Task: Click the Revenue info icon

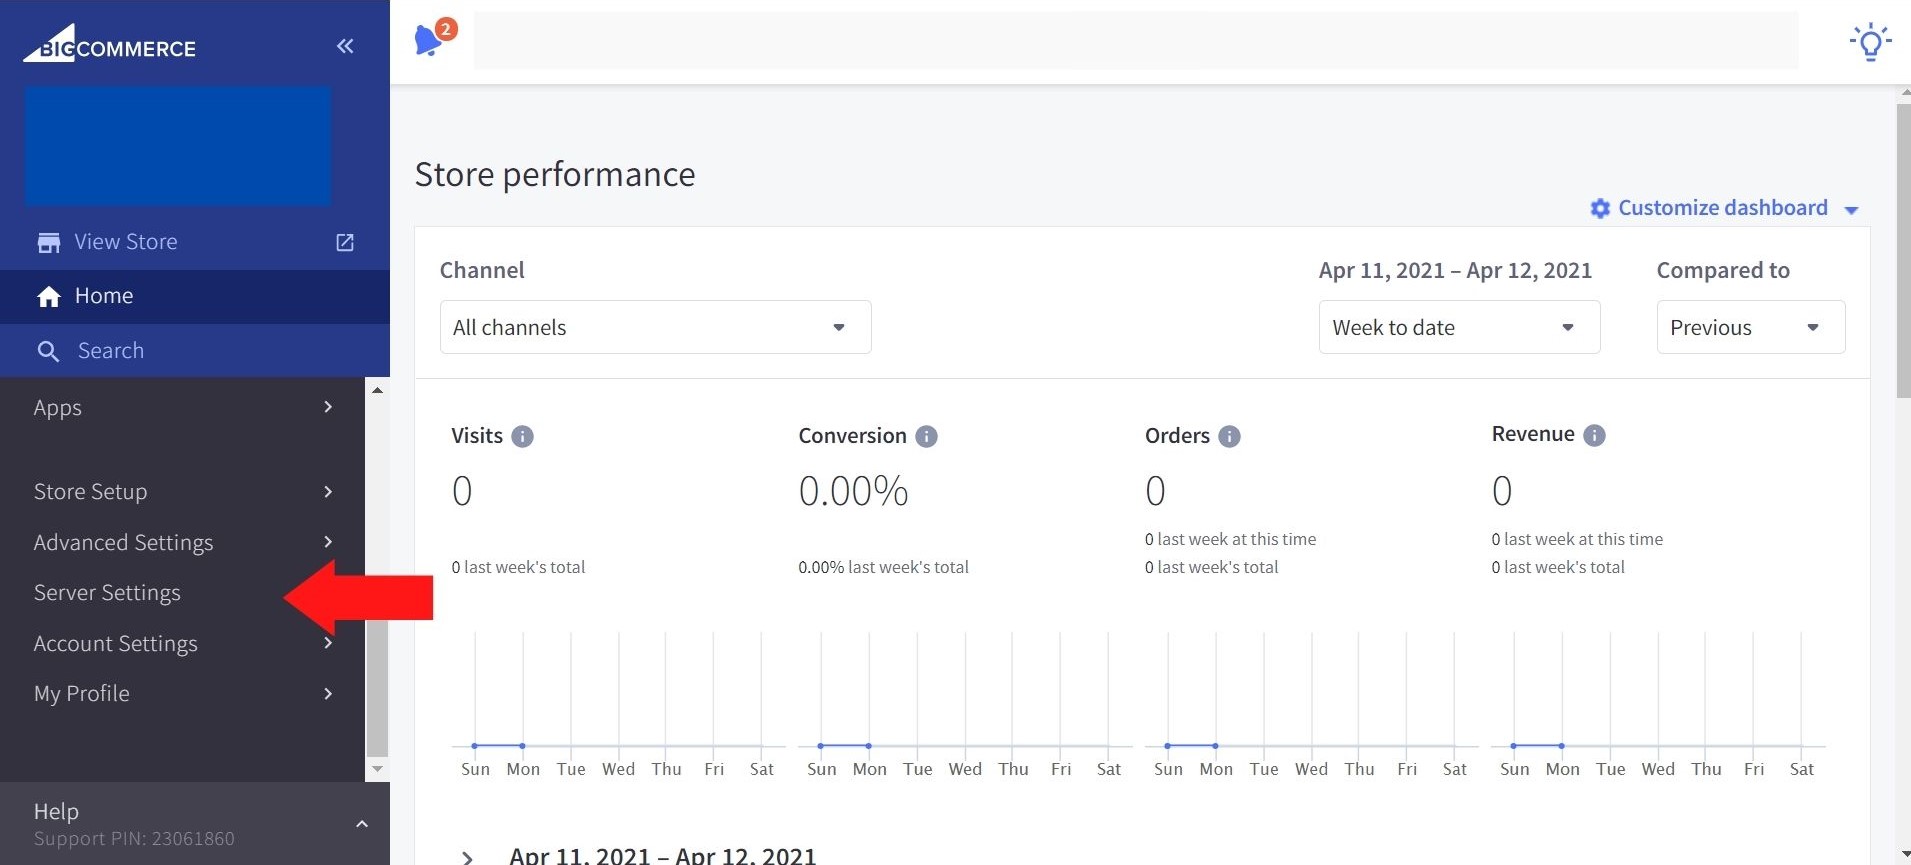Action: (x=1595, y=435)
